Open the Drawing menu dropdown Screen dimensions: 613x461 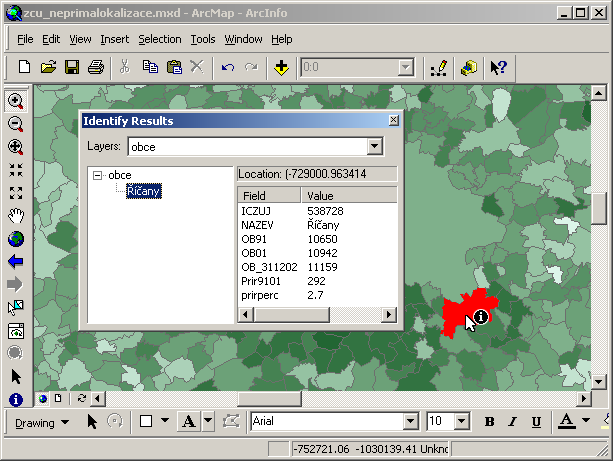[42, 423]
